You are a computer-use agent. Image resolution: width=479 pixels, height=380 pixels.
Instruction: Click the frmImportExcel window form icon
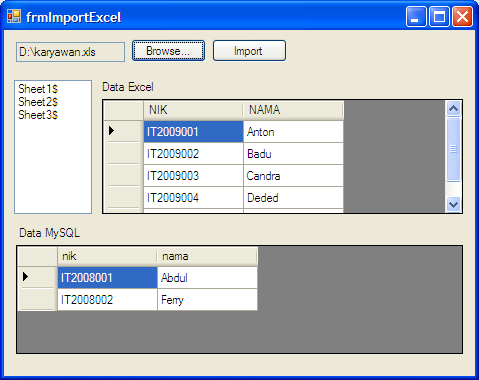click(14, 16)
